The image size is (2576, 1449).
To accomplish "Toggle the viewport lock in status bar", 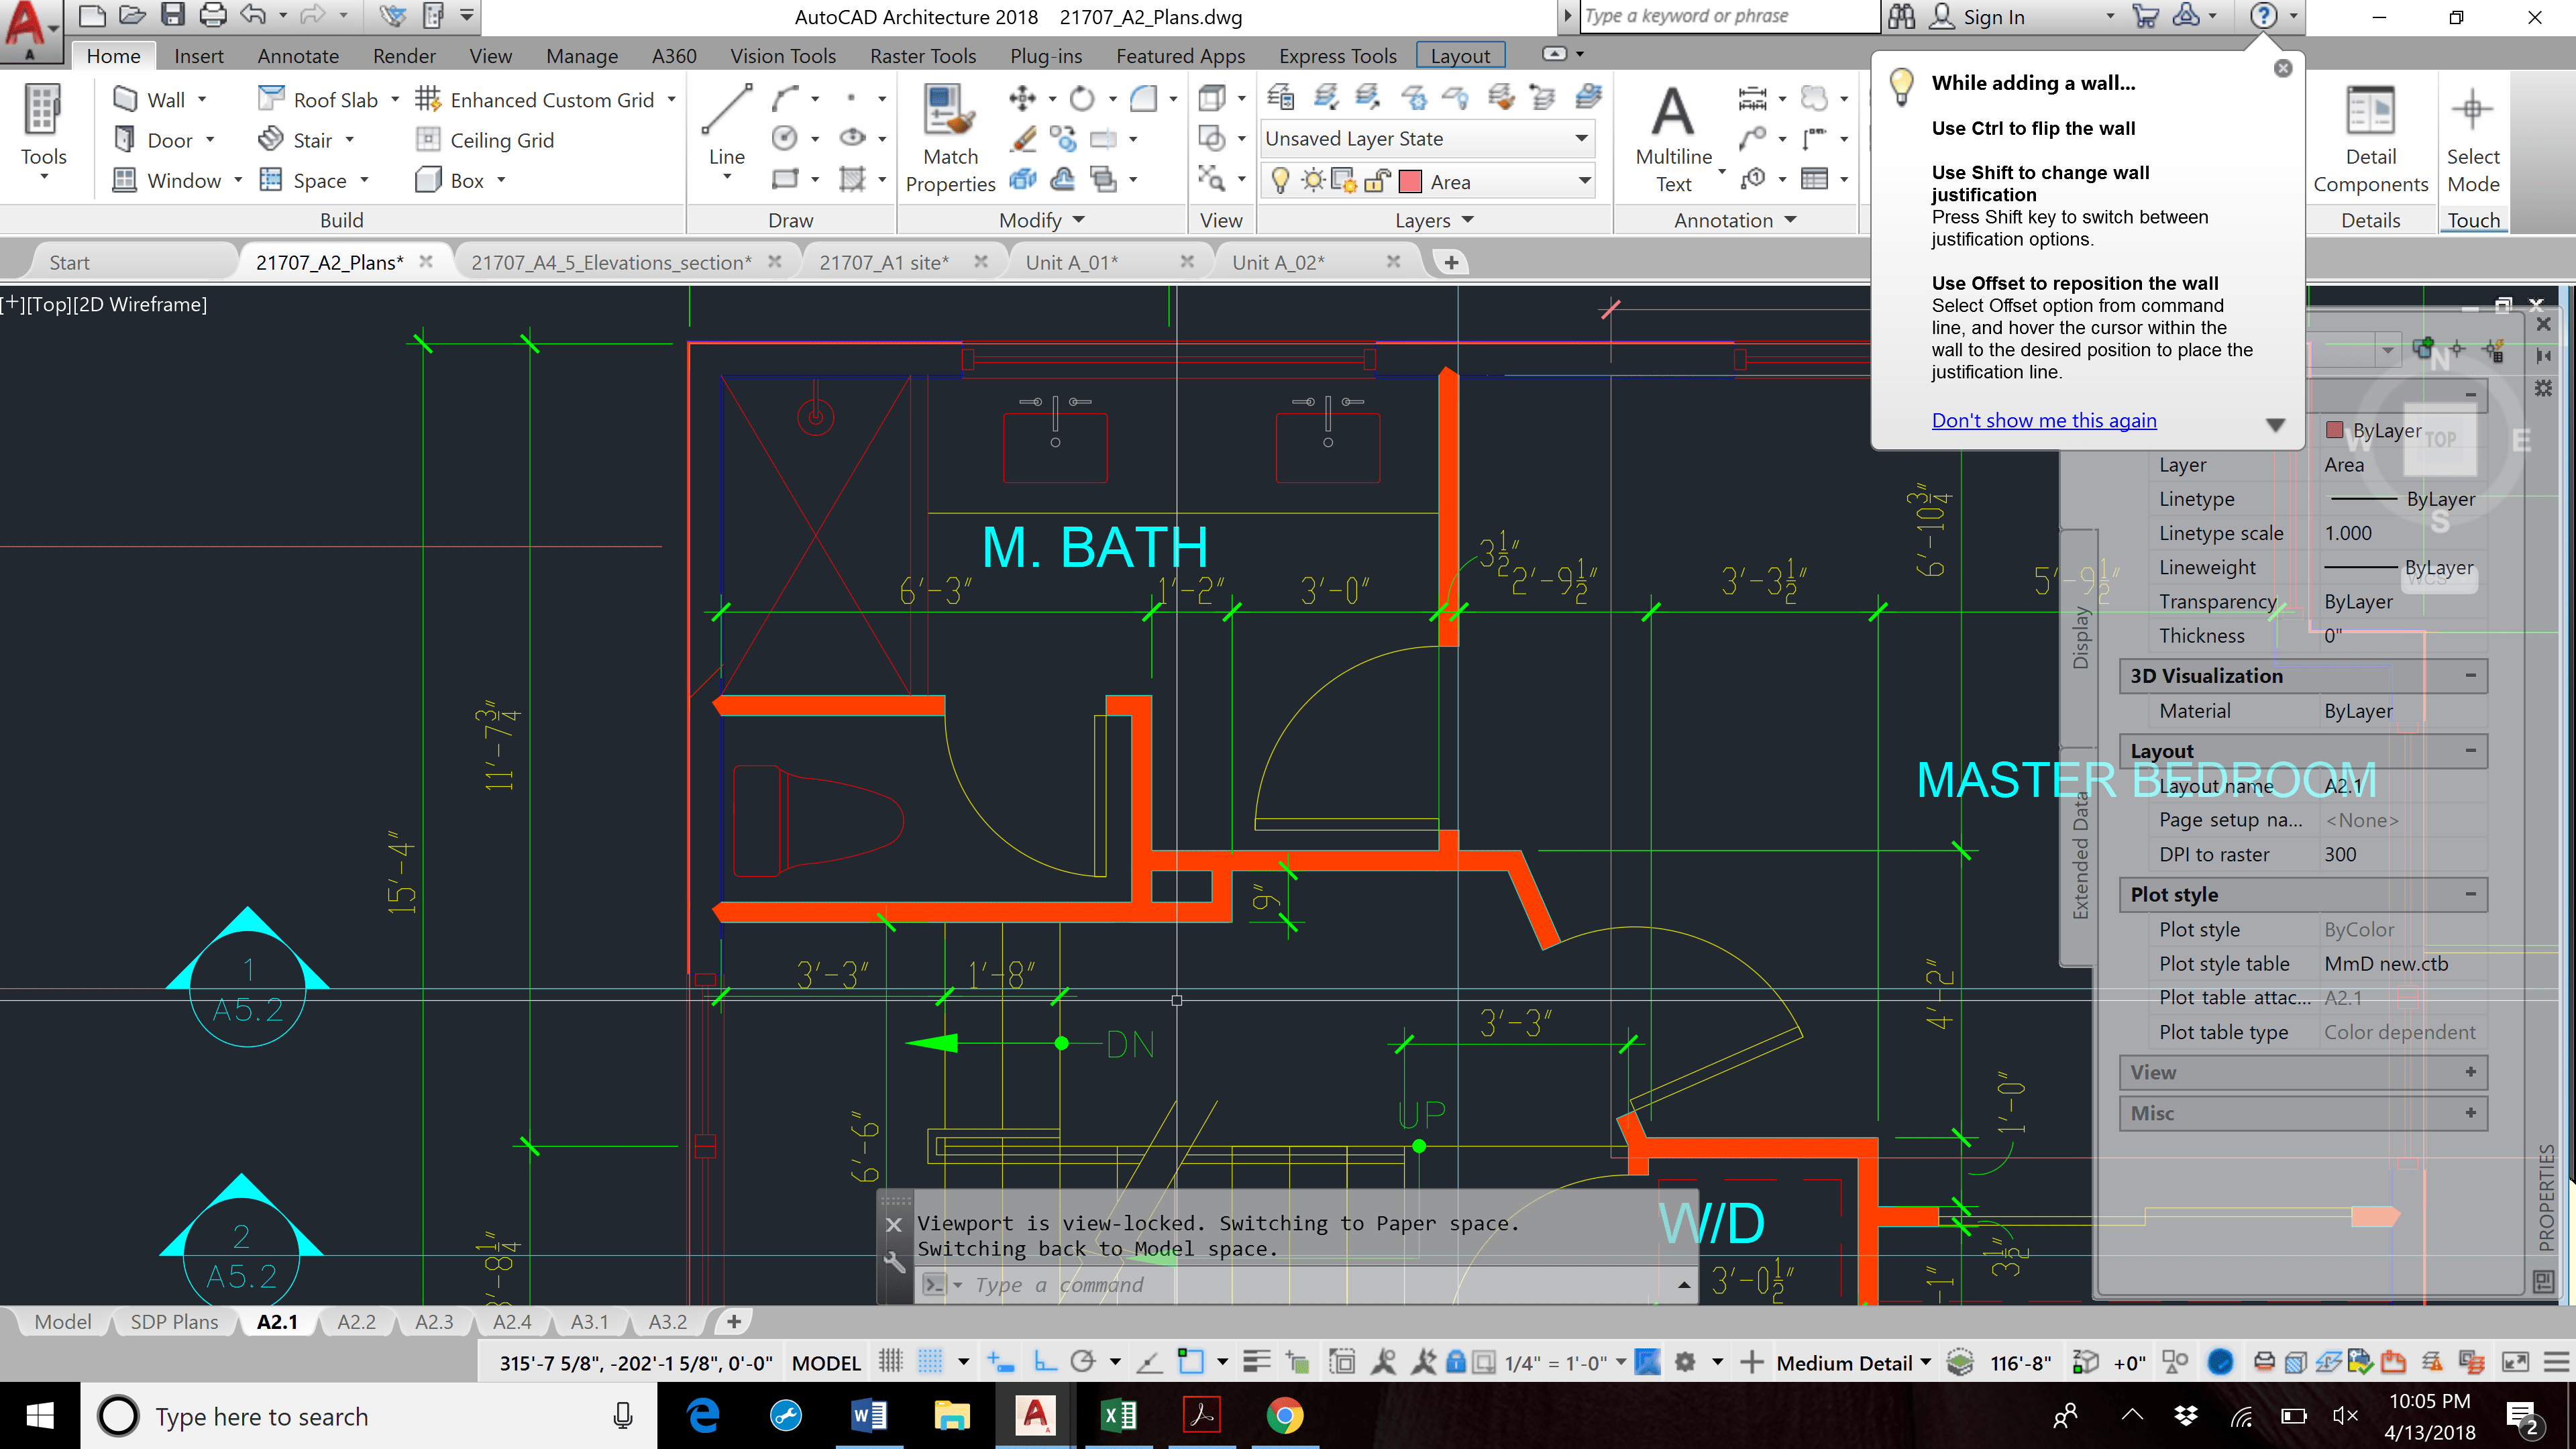I will pyautogui.click(x=1456, y=1362).
